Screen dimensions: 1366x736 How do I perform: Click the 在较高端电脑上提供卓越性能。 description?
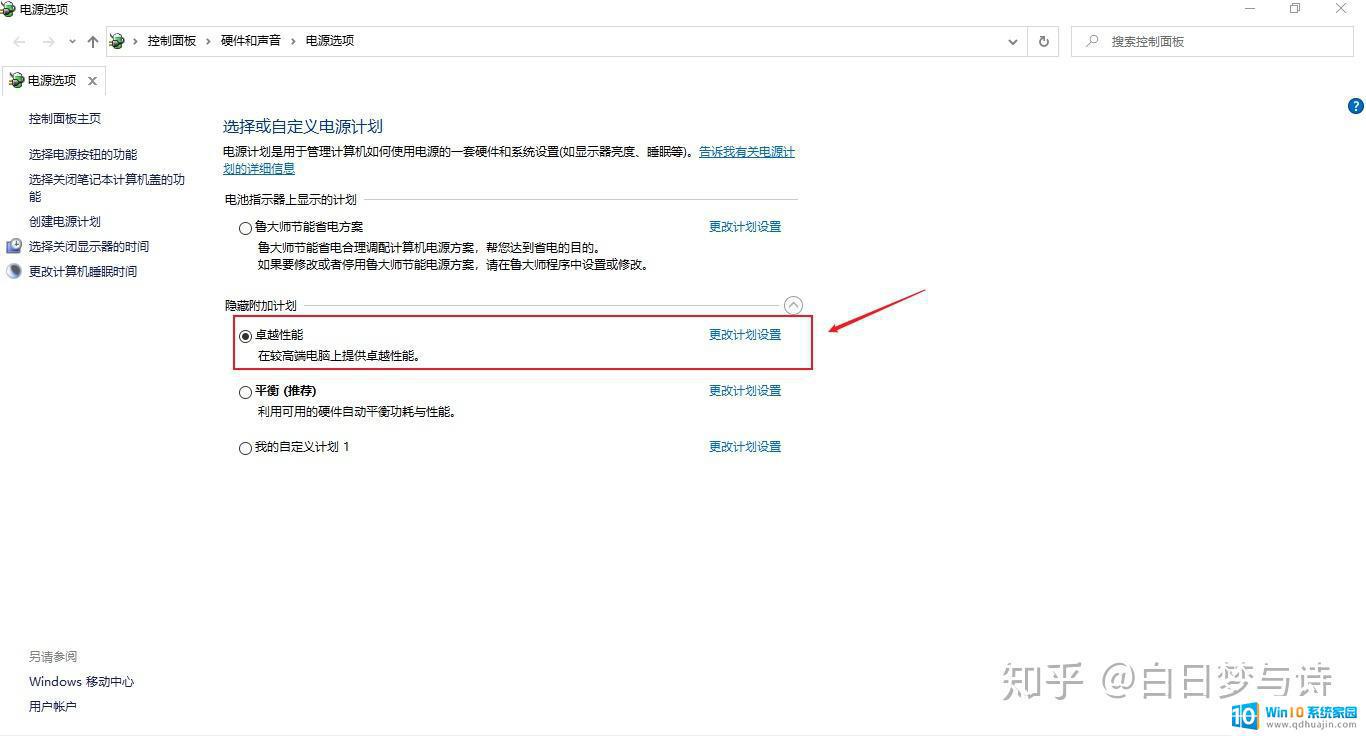click(x=339, y=356)
